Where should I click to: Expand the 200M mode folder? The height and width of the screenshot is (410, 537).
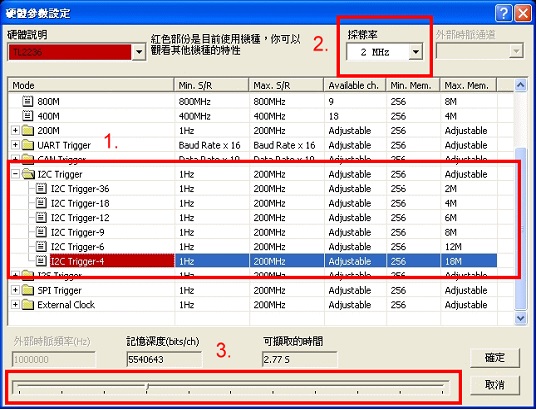click(15, 130)
